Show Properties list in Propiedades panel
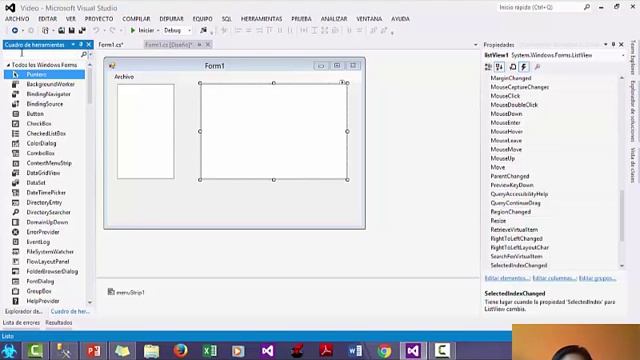Screen dimensions: 640x360 click(x=513, y=67)
